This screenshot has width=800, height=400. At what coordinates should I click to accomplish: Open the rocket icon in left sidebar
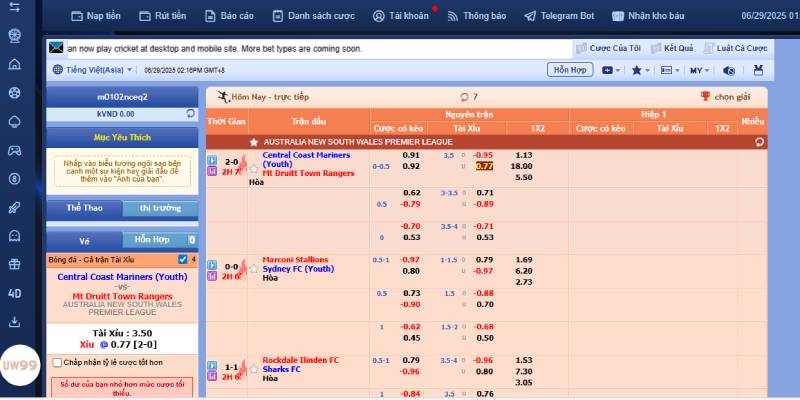pos(15,207)
